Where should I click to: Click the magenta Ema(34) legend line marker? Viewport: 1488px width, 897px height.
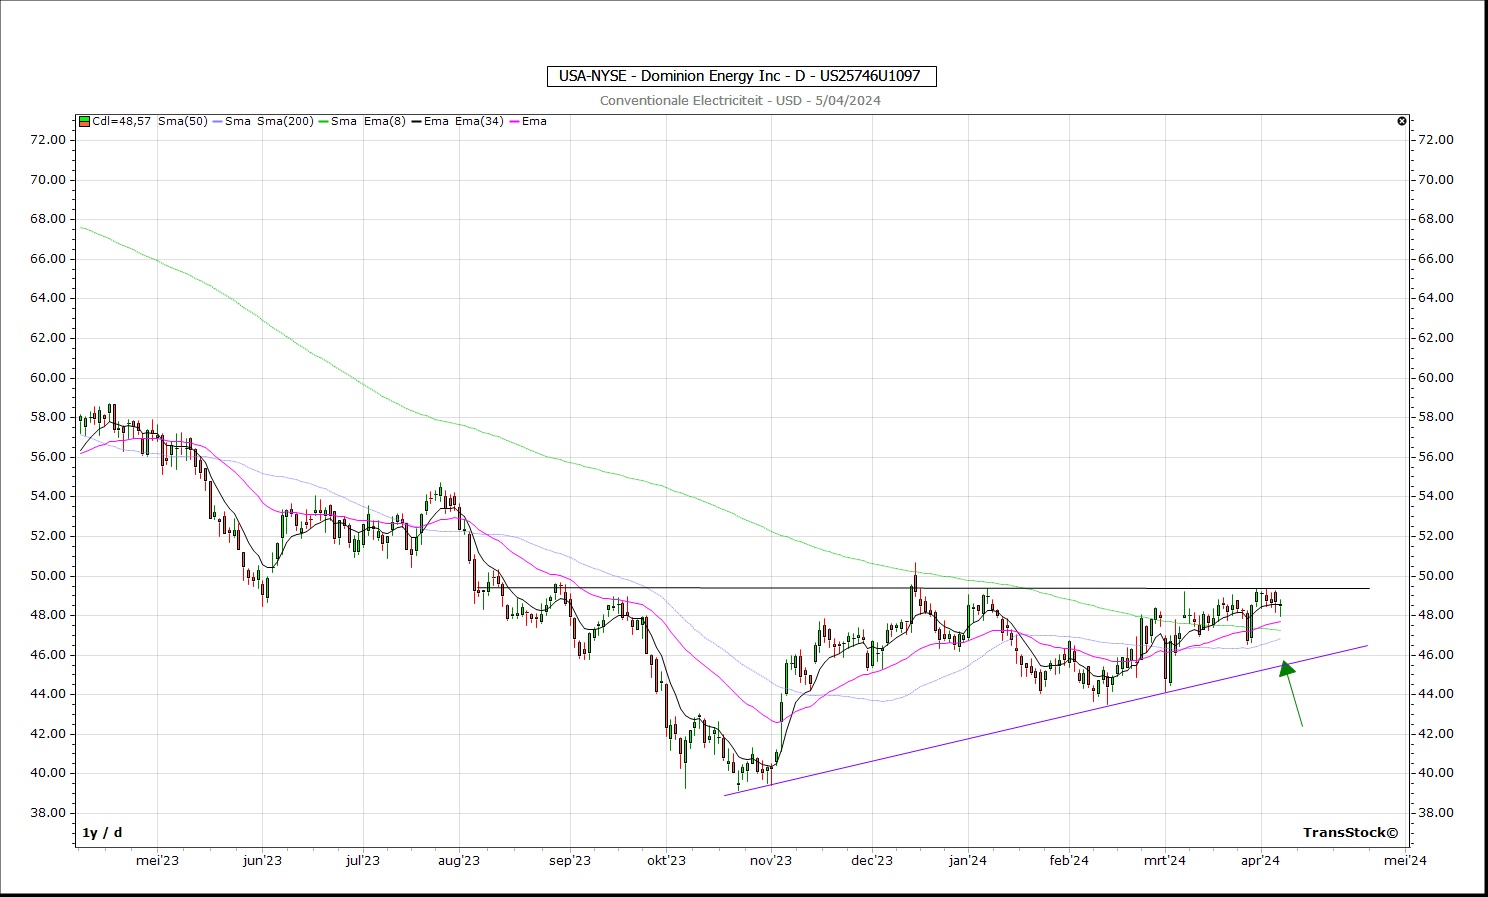click(514, 121)
